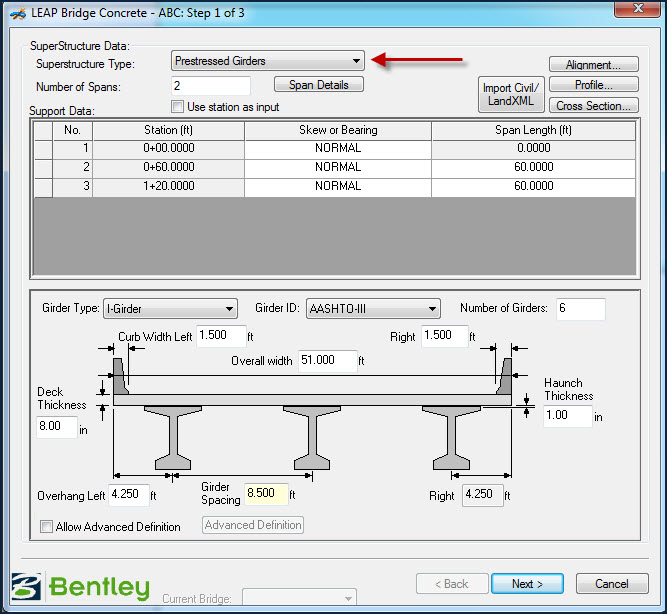Cancel the bridge wizard
Screen dimensions: 667x614
pyautogui.click(x=612, y=584)
